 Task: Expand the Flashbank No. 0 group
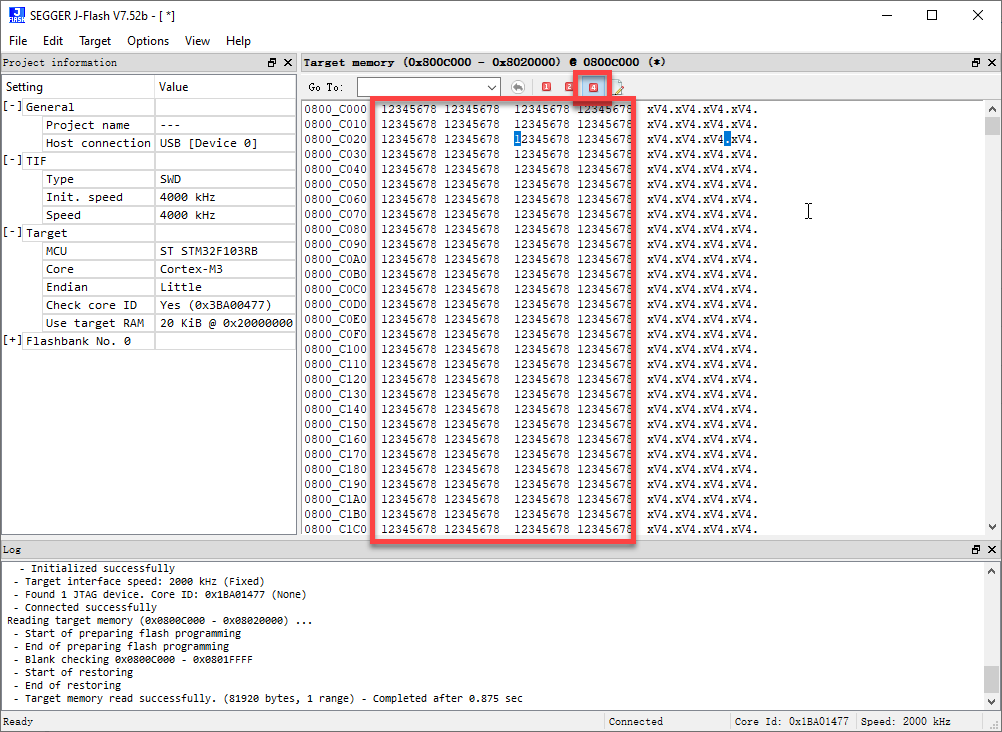pyautogui.click(x=13, y=341)
